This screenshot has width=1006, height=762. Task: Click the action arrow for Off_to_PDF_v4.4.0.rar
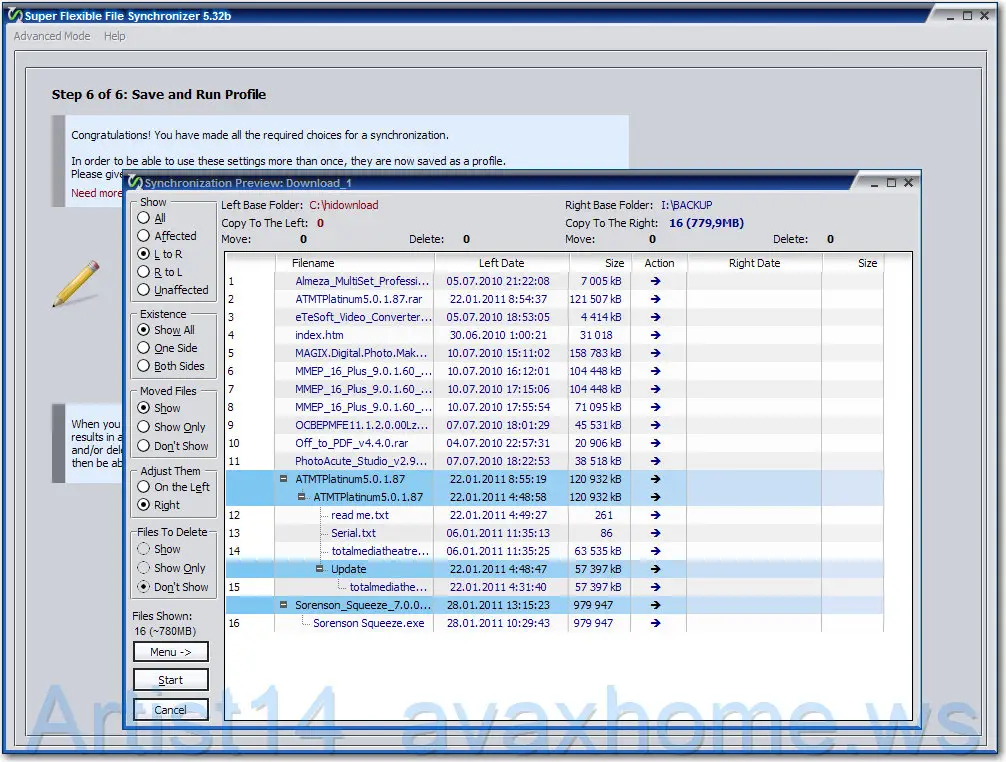click(x=655, y=443)
